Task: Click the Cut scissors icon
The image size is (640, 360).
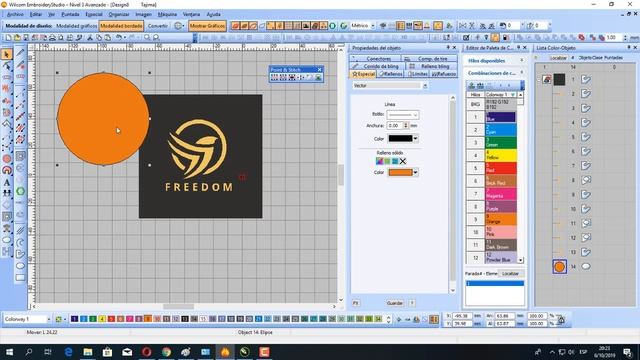Action: [x=90, y=38]
